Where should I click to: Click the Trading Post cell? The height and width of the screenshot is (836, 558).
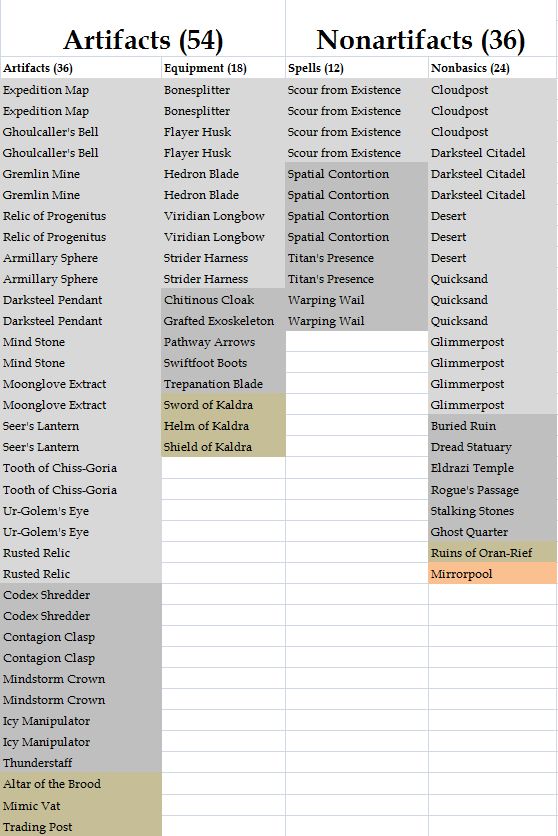[81, 826]
